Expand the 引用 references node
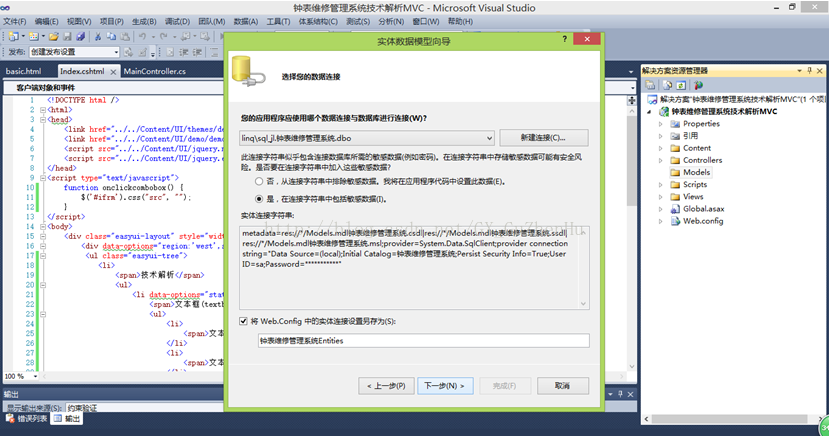 (661, 136)
